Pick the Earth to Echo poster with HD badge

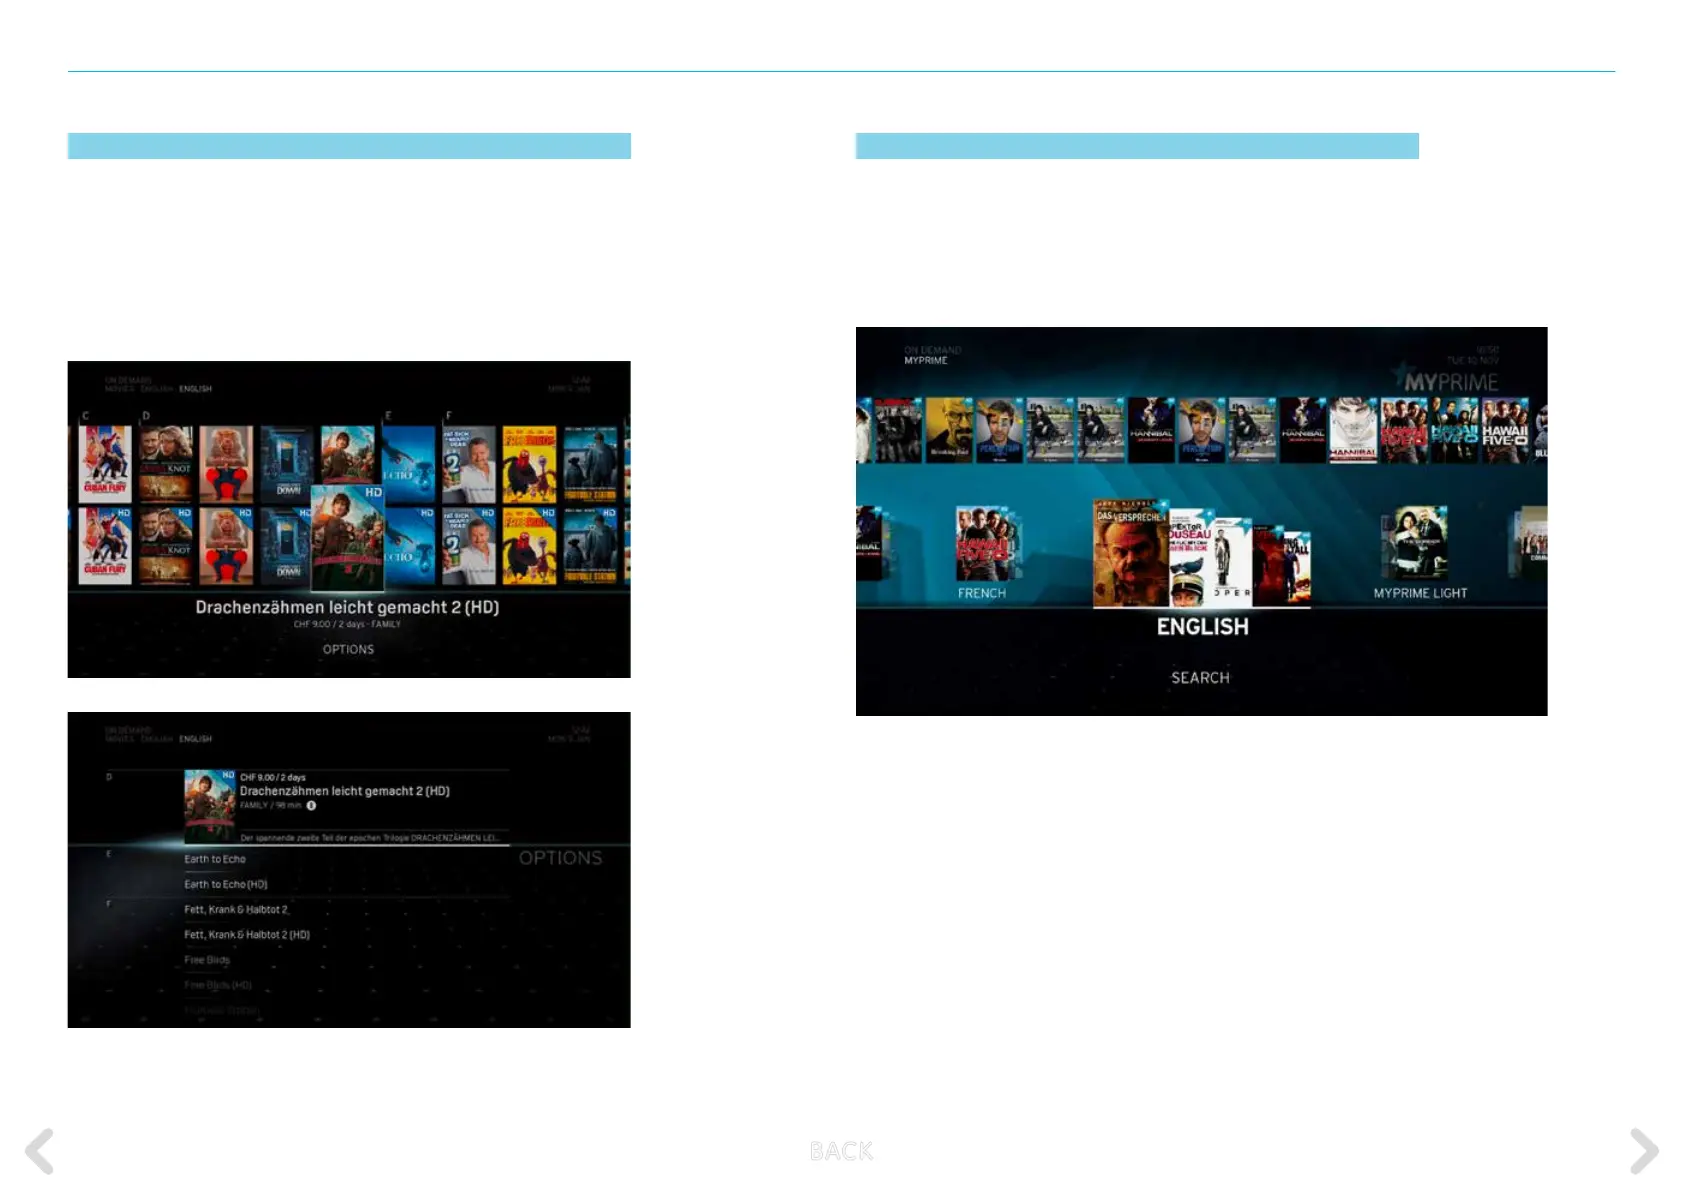pos(410,545)
